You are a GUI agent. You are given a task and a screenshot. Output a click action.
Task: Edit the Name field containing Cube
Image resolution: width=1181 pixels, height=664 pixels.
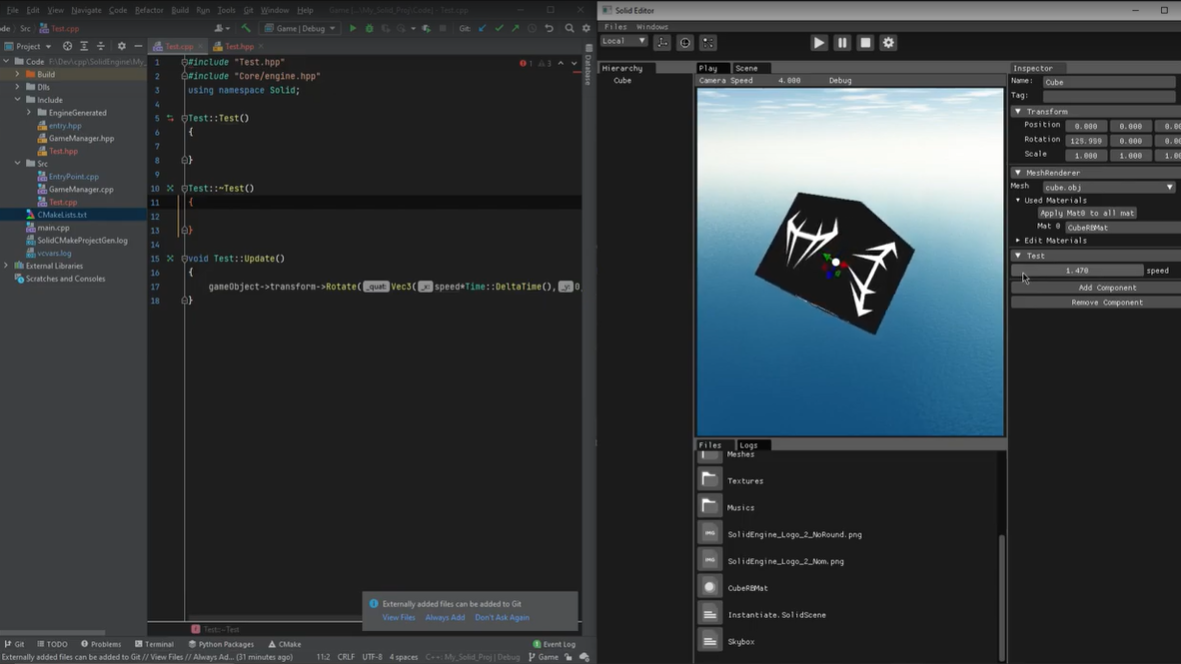(1109, 82)
